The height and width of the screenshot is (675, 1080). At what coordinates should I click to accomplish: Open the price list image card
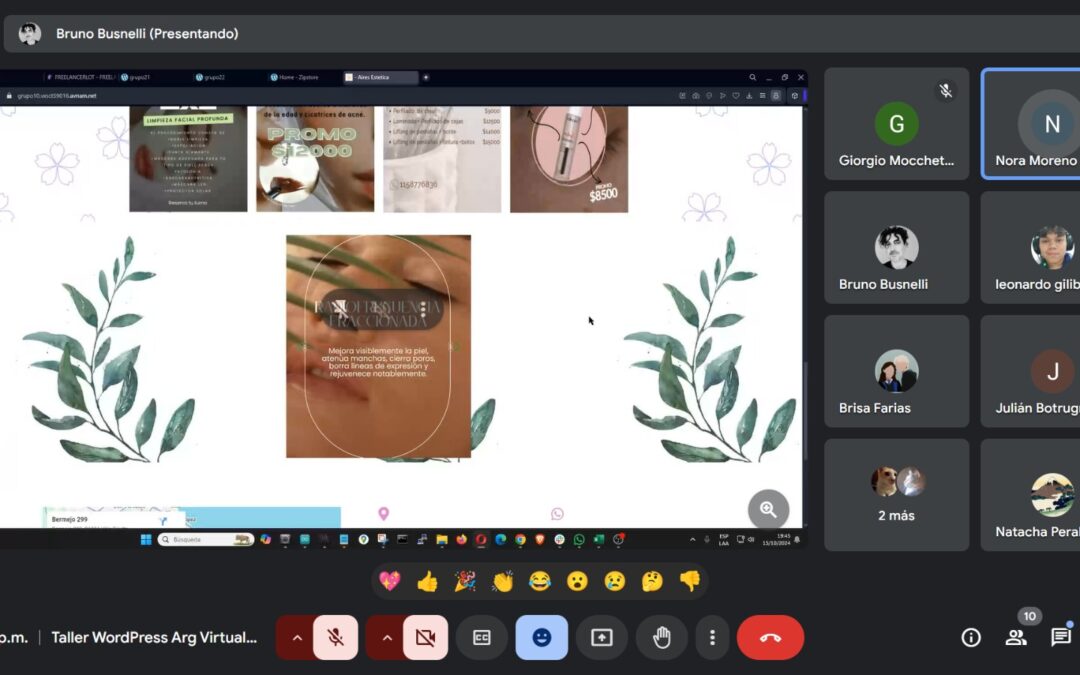(x=442, y=158)
